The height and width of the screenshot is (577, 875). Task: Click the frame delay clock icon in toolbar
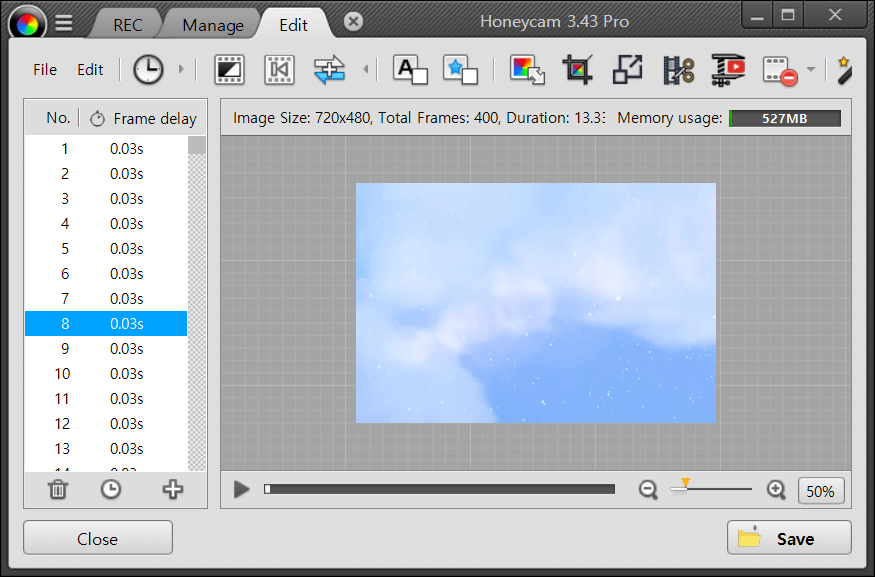pyautogui.click(x=148, y=69)
